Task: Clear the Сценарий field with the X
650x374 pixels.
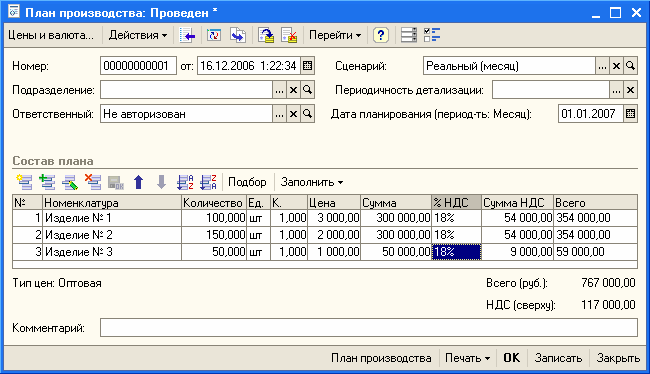Action: (616, 66)
